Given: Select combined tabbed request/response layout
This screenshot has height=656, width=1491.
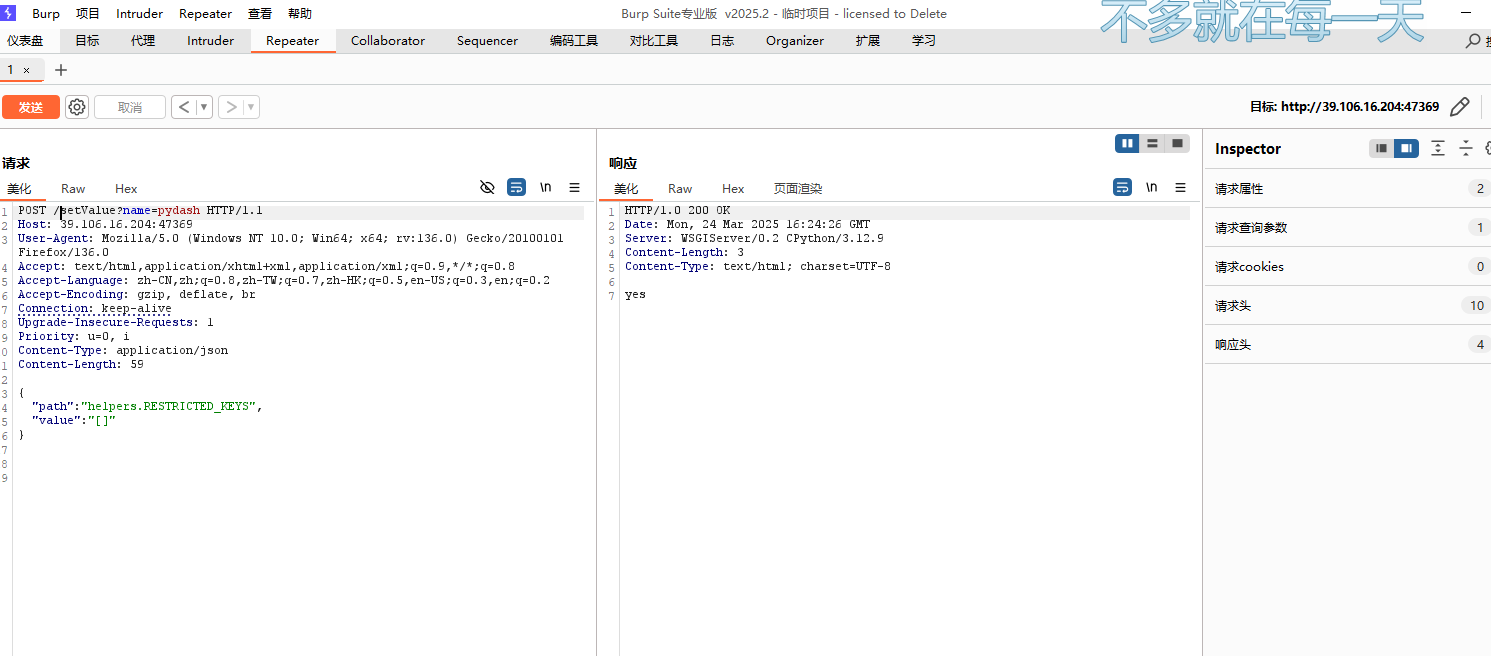Looking at the screenshot, I should [1178, 143].
